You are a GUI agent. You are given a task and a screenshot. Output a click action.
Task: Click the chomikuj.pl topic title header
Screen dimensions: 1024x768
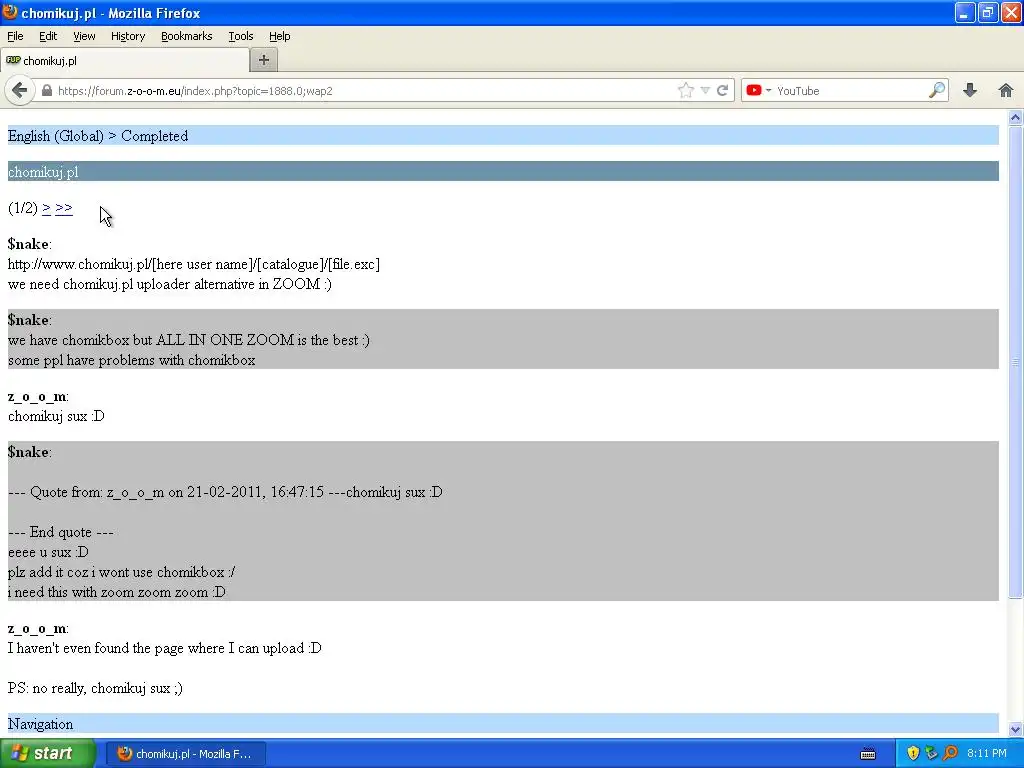tap(43, 172)
